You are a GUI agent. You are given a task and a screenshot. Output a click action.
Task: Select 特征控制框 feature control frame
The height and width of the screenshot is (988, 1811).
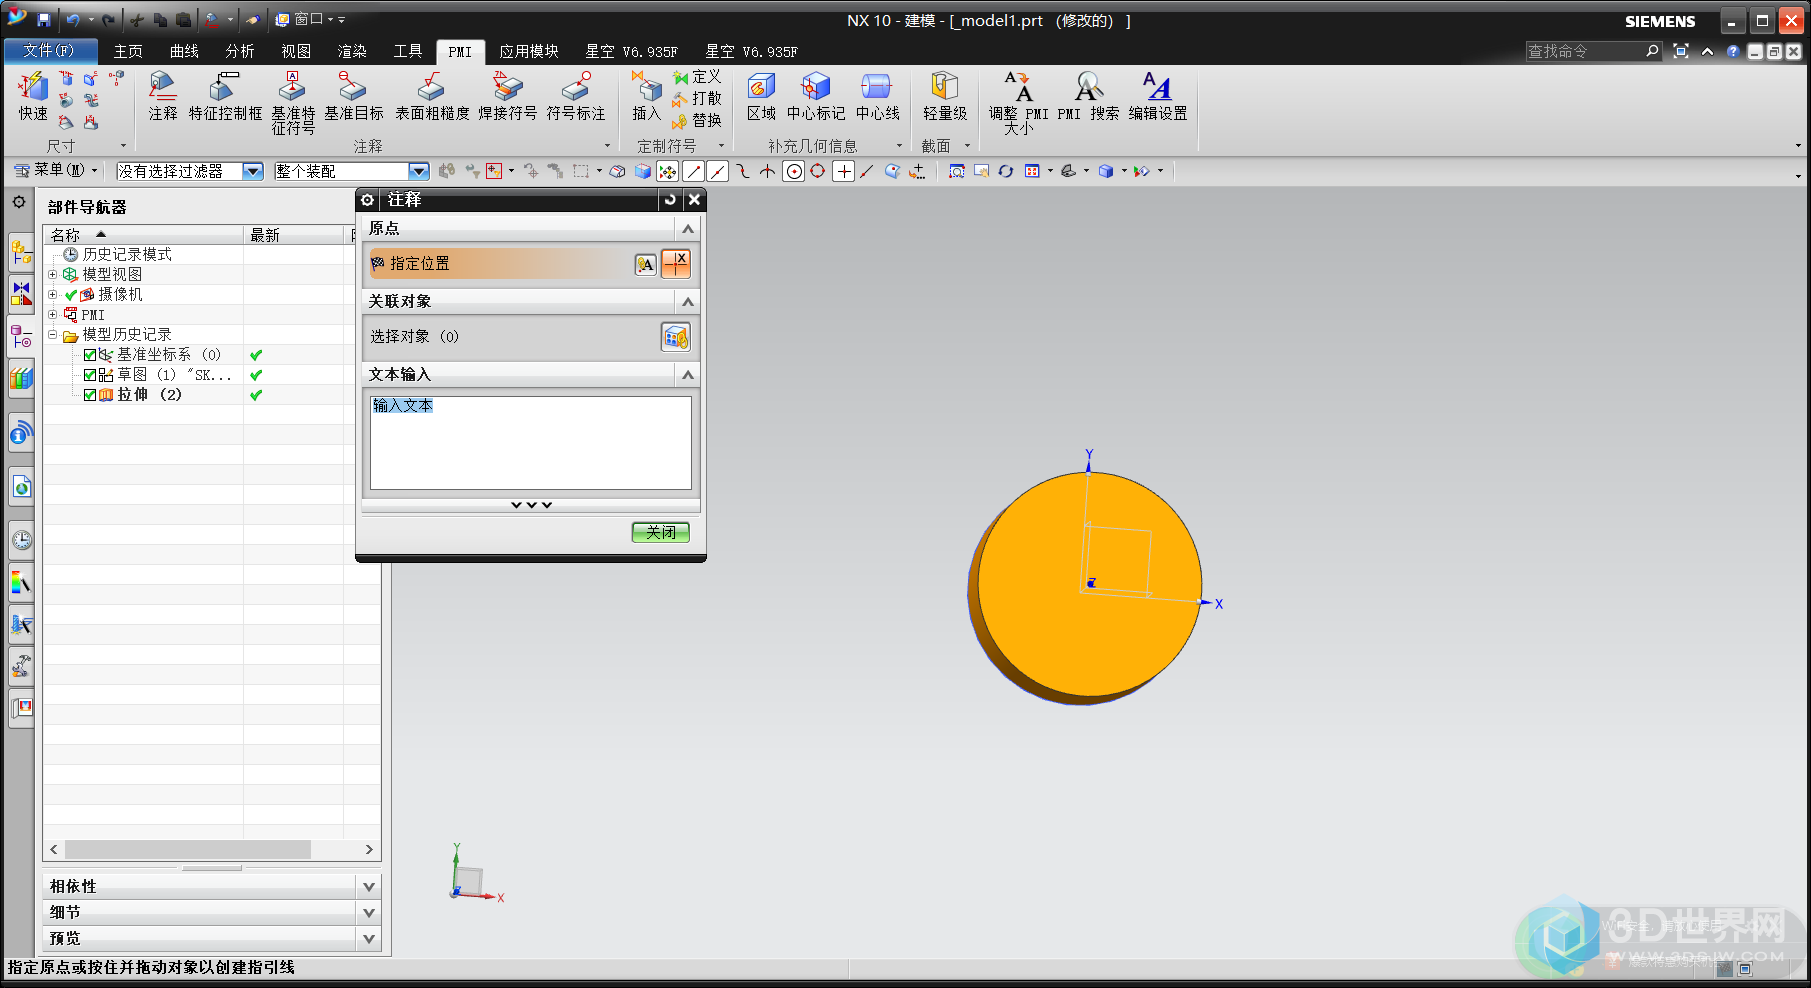[225, 96]
